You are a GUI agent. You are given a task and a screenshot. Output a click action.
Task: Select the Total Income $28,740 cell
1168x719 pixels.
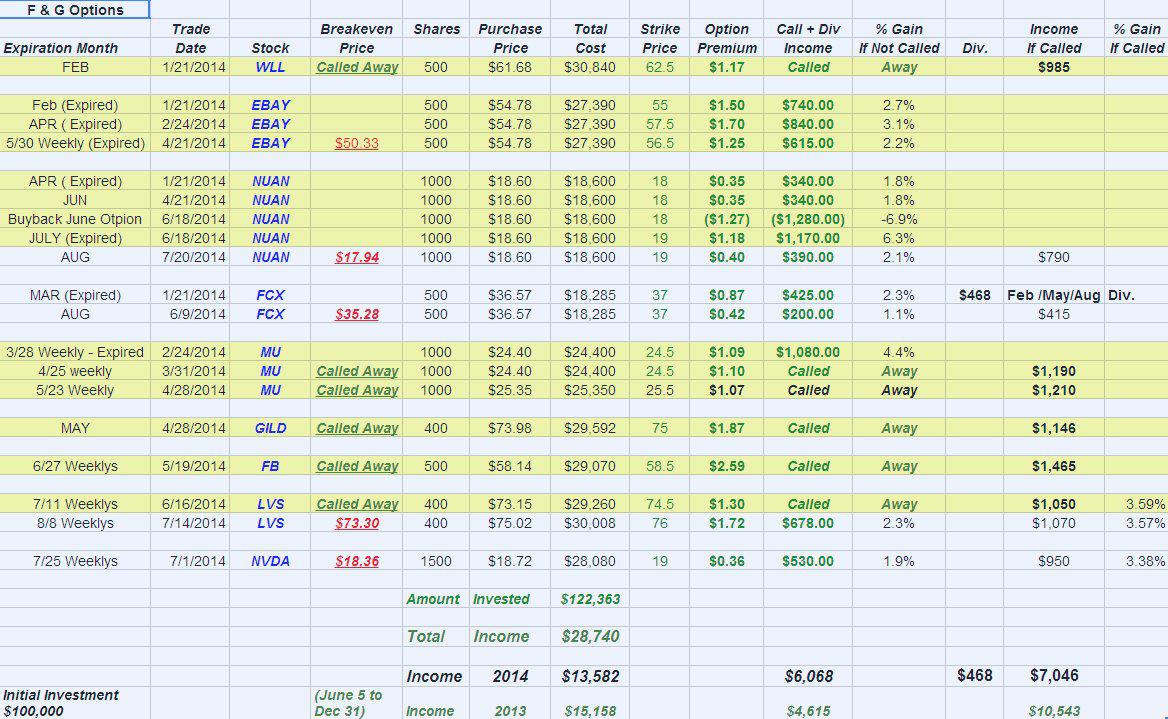point(591,636)
